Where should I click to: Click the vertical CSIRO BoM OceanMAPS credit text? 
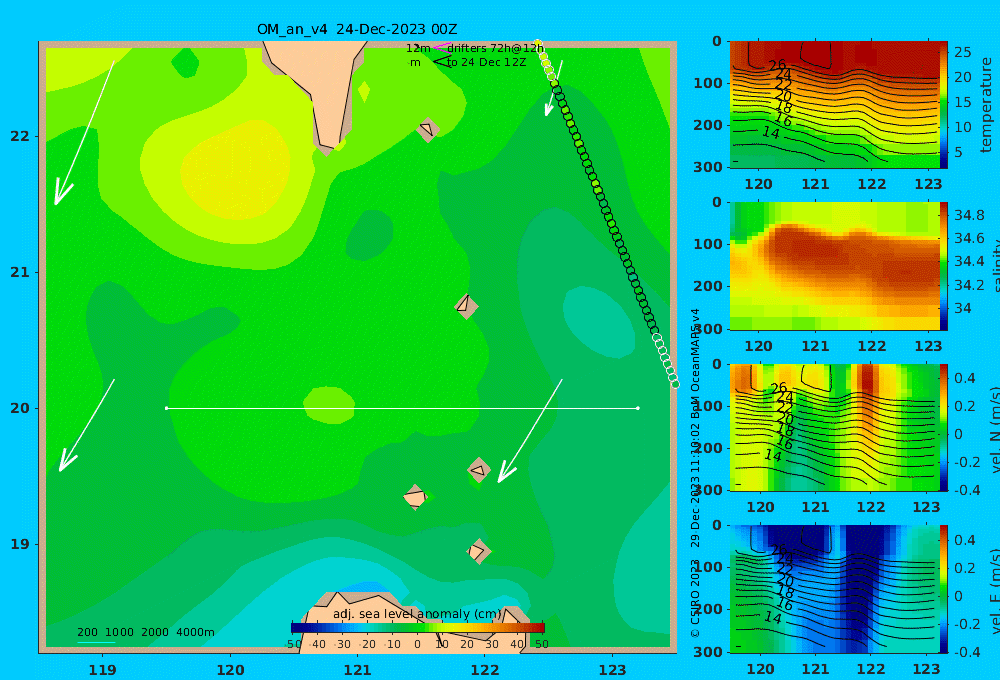695,473
